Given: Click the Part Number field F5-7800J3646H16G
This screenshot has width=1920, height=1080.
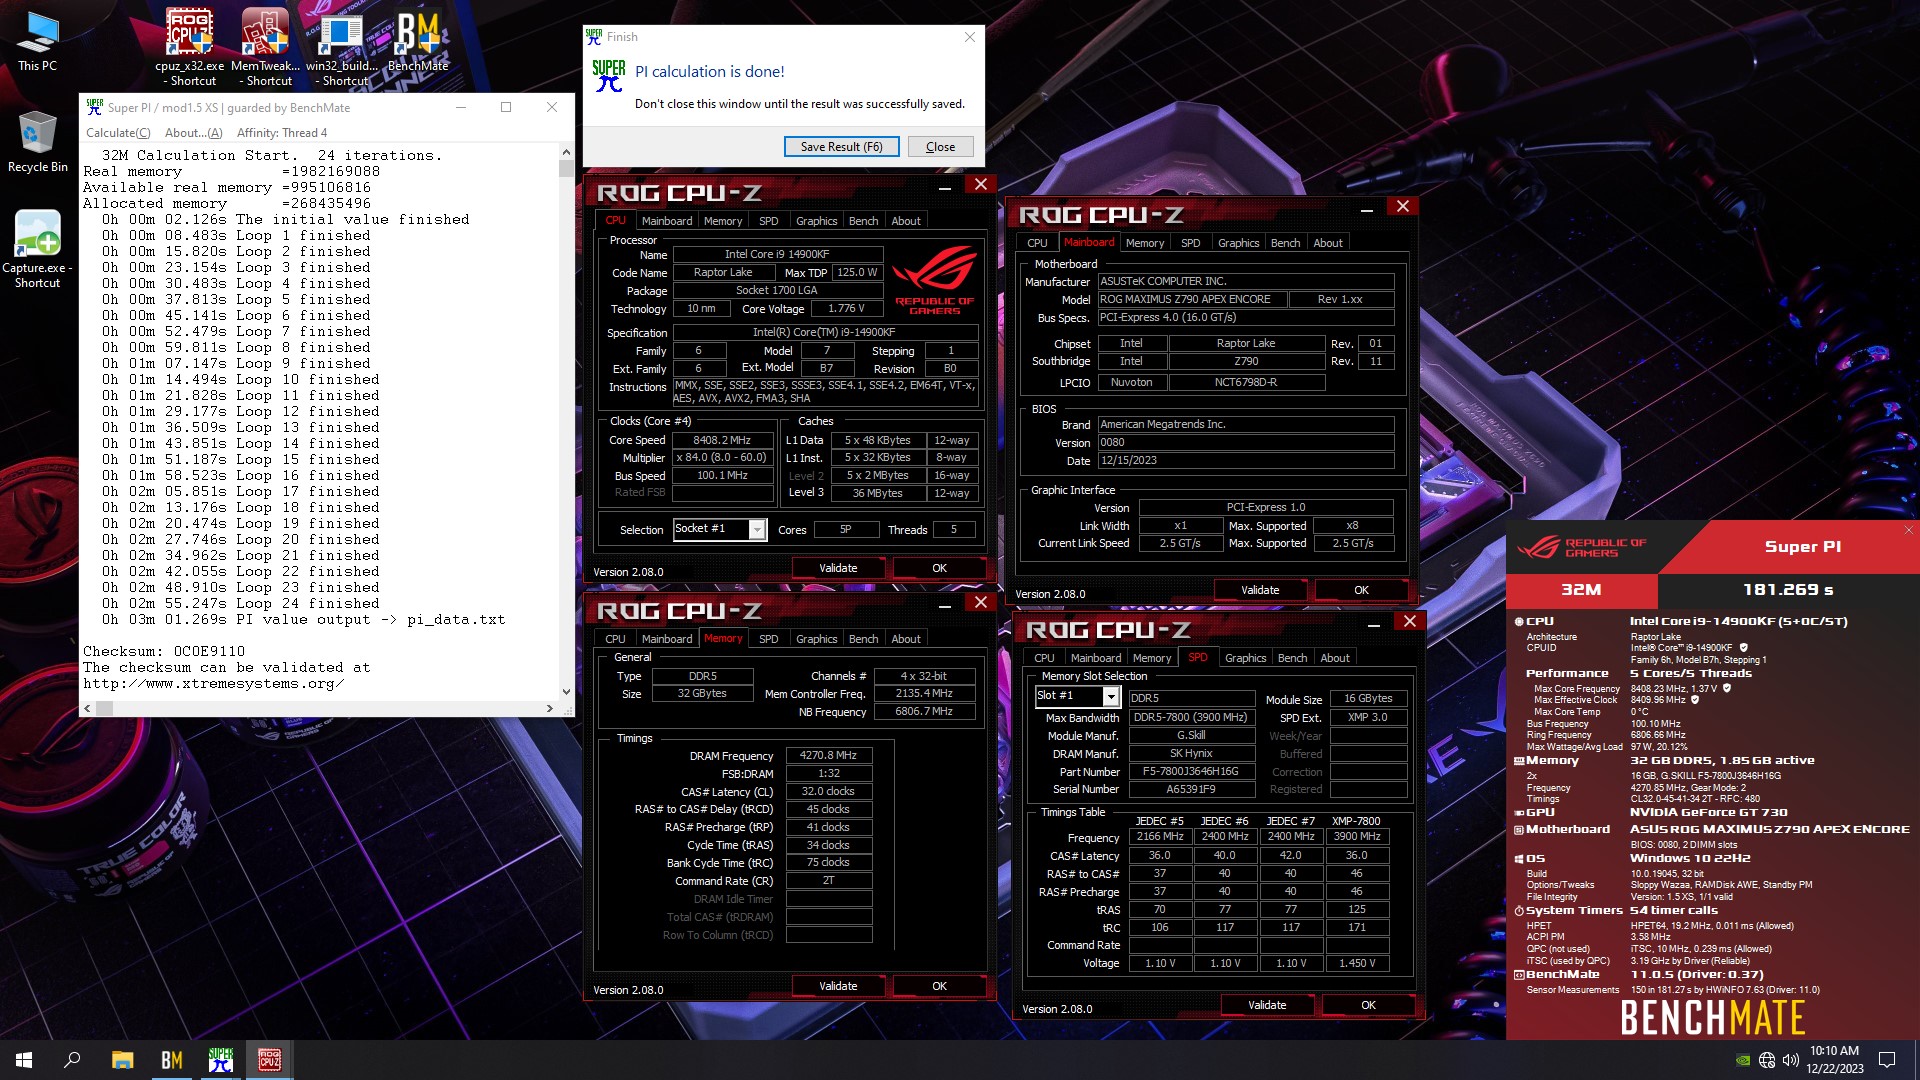Looking at the screenshot, I should pyautogui.click(x=1191, y=772).
